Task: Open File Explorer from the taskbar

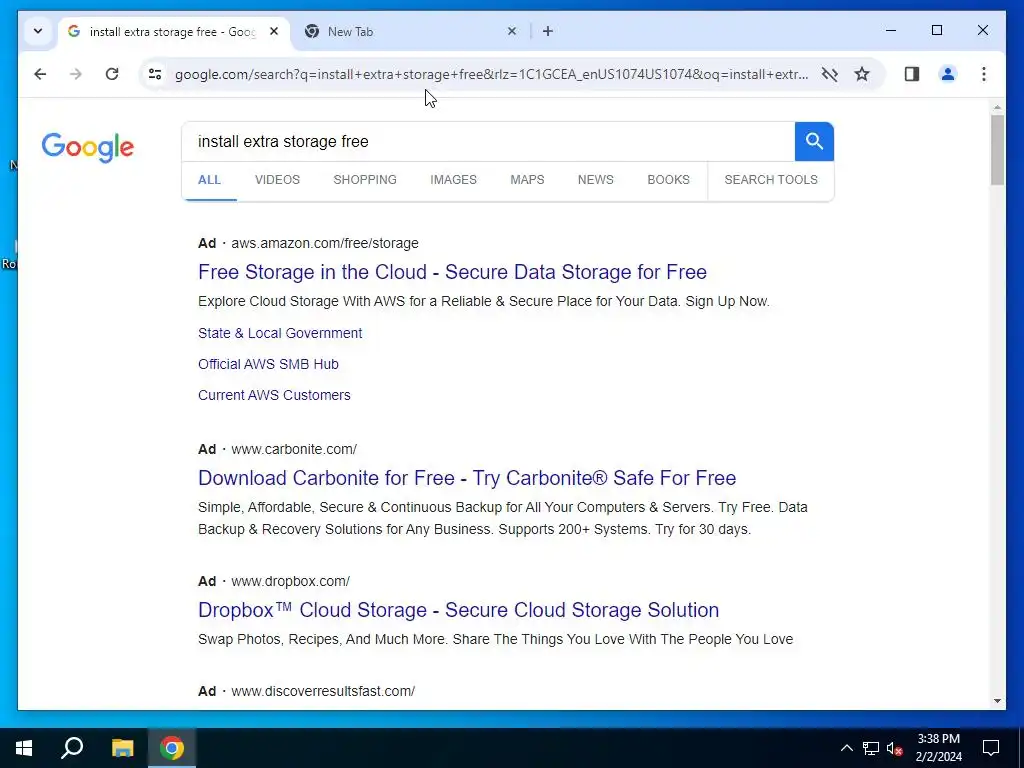Action: pos(122,748)
